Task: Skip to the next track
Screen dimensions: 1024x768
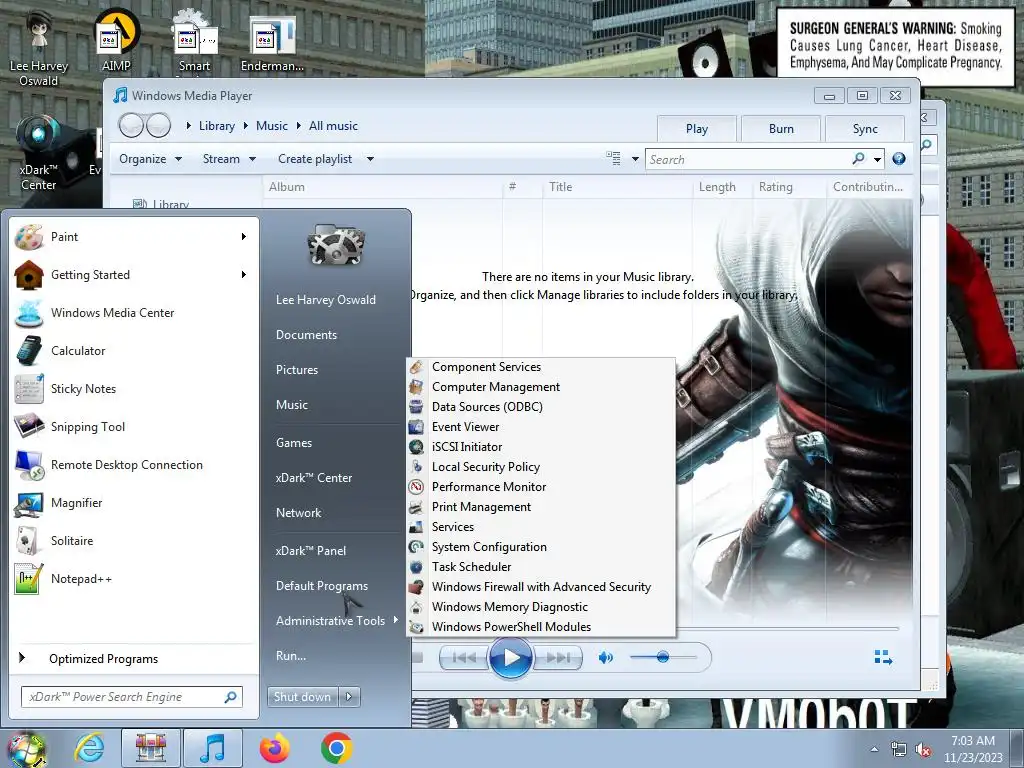Action: 558,658
